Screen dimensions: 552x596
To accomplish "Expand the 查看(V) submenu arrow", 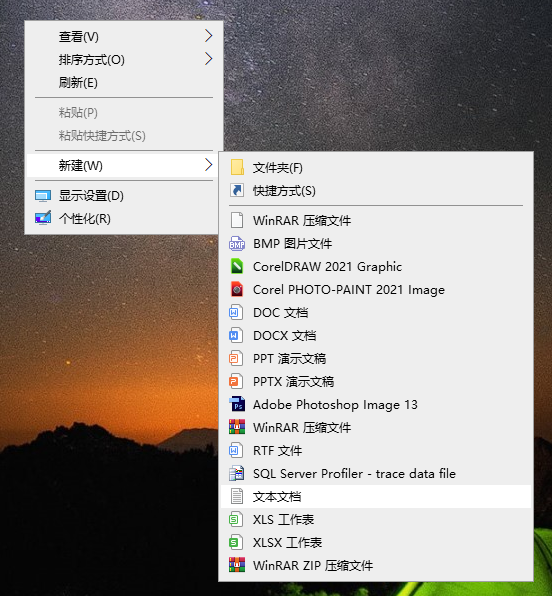I will 208,36.
